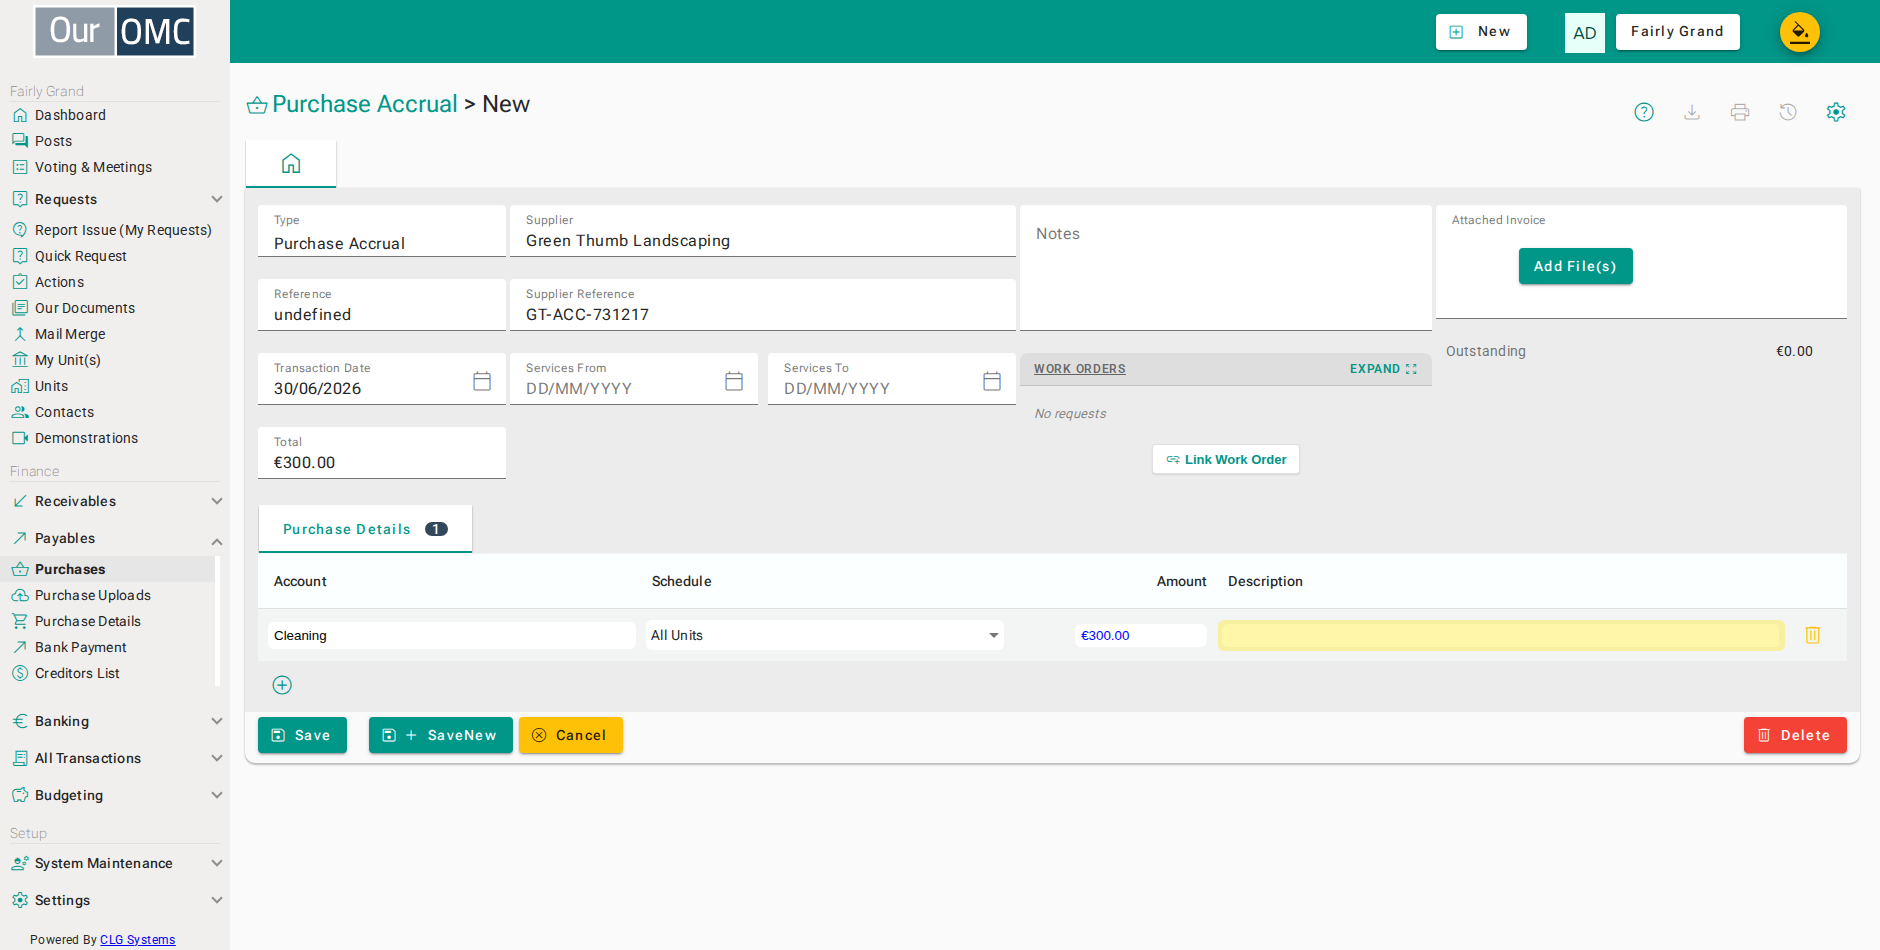Open the Services To calendar picker

[x=992, y=381]
